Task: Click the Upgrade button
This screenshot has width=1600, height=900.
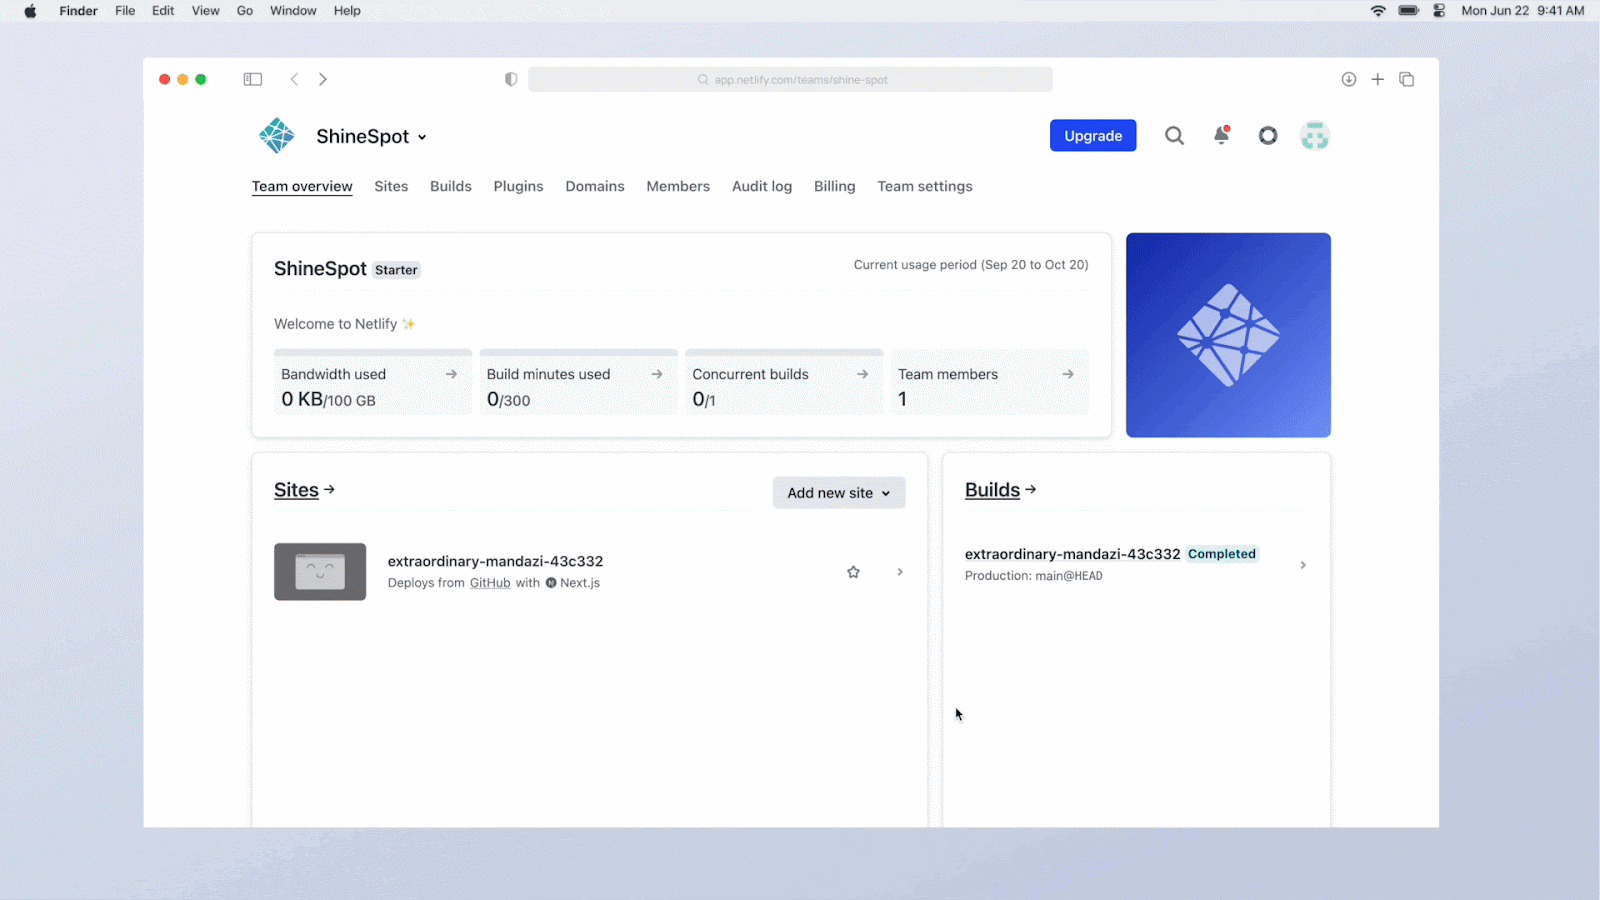Action: coord(1093,136)
